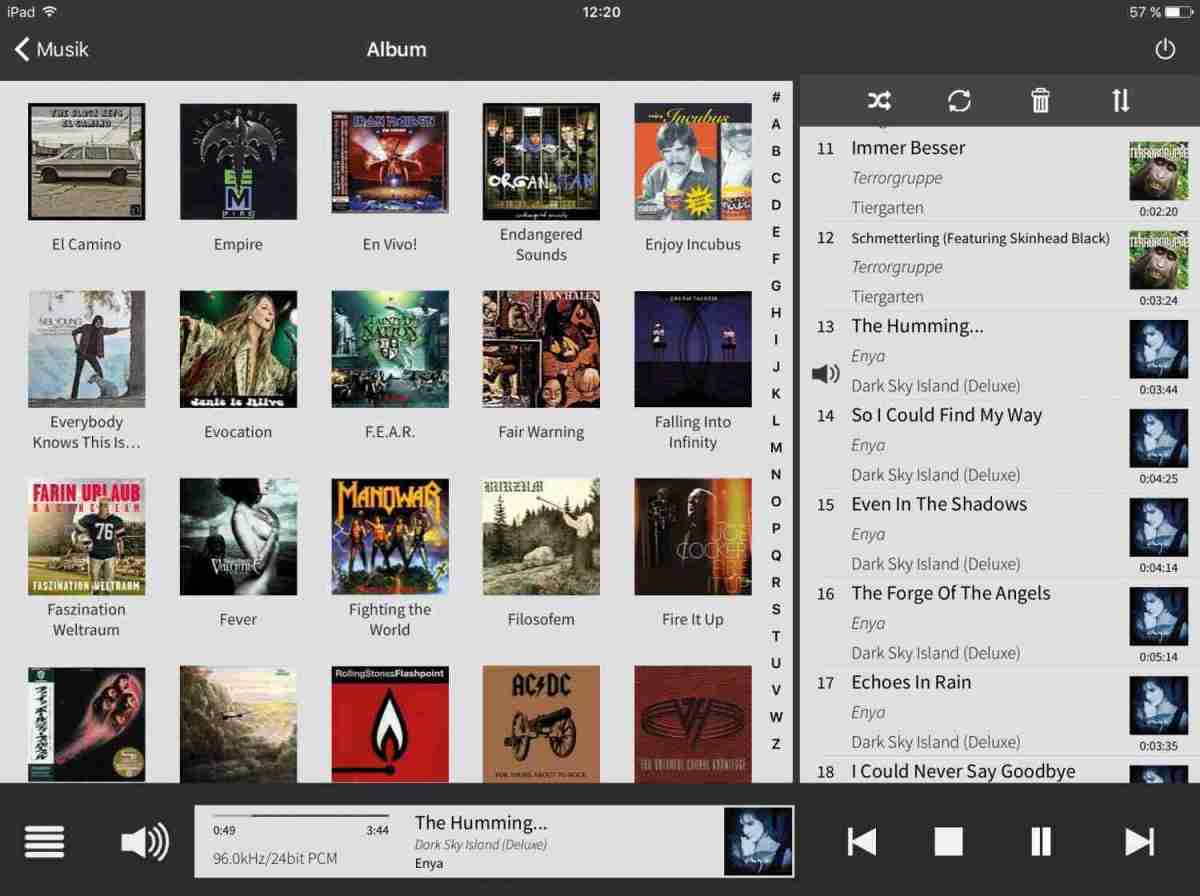Skip to previous track
Image resolution: width=1200 pixels, height=896 pixels.
[861, 842]
